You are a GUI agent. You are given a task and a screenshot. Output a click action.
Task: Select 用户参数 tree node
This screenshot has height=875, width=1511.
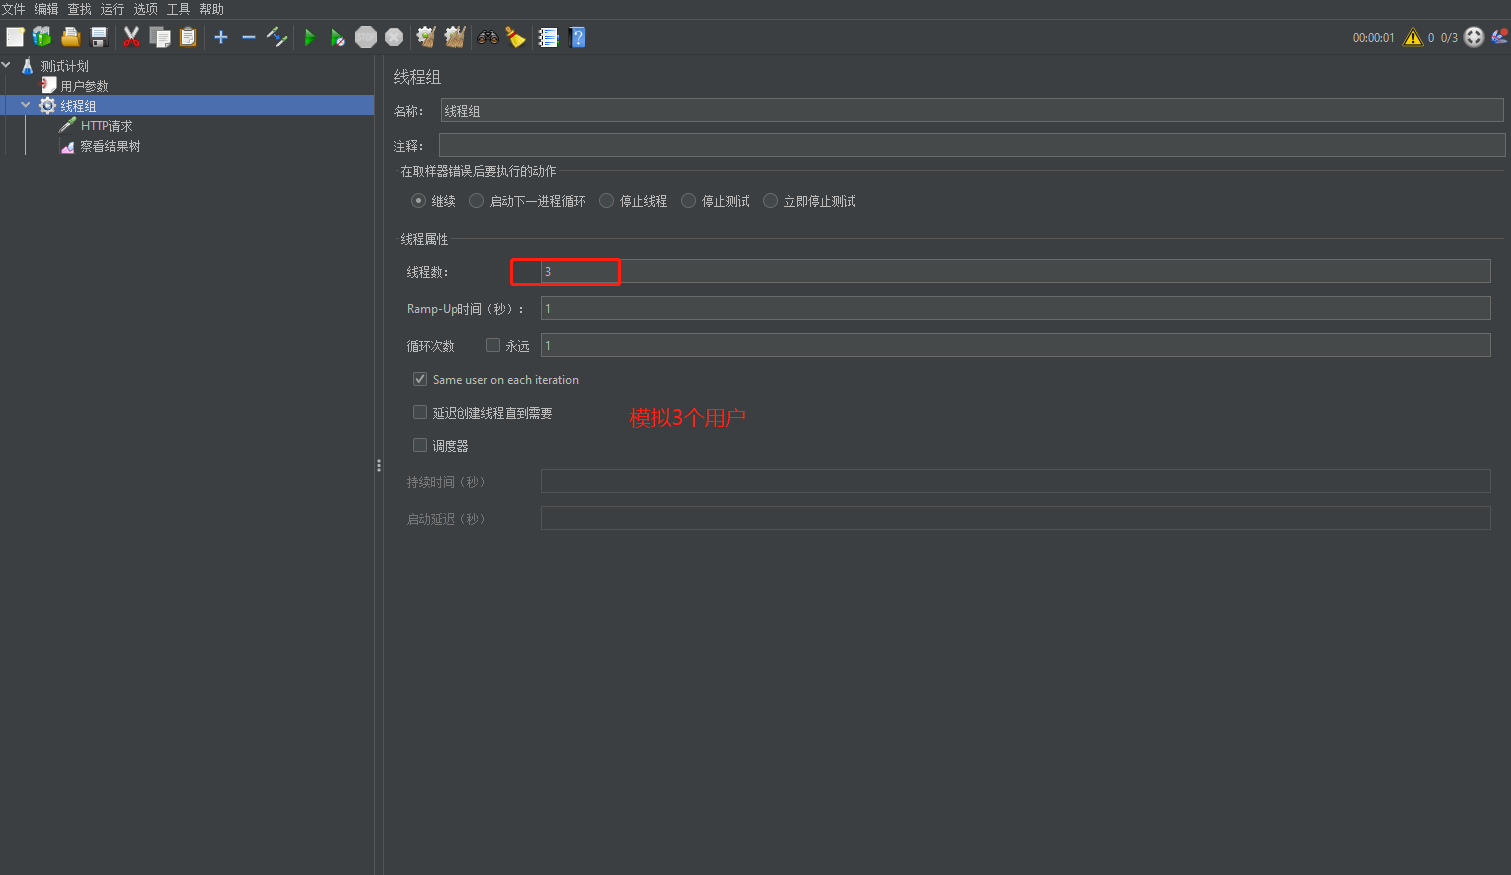click(85, 86)
